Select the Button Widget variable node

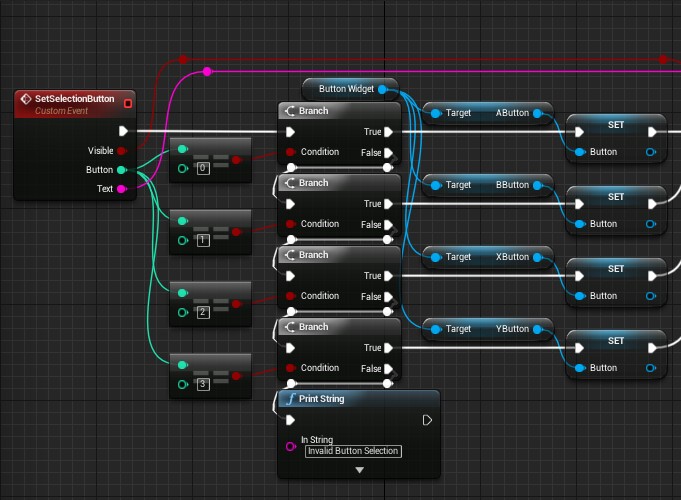345,89
